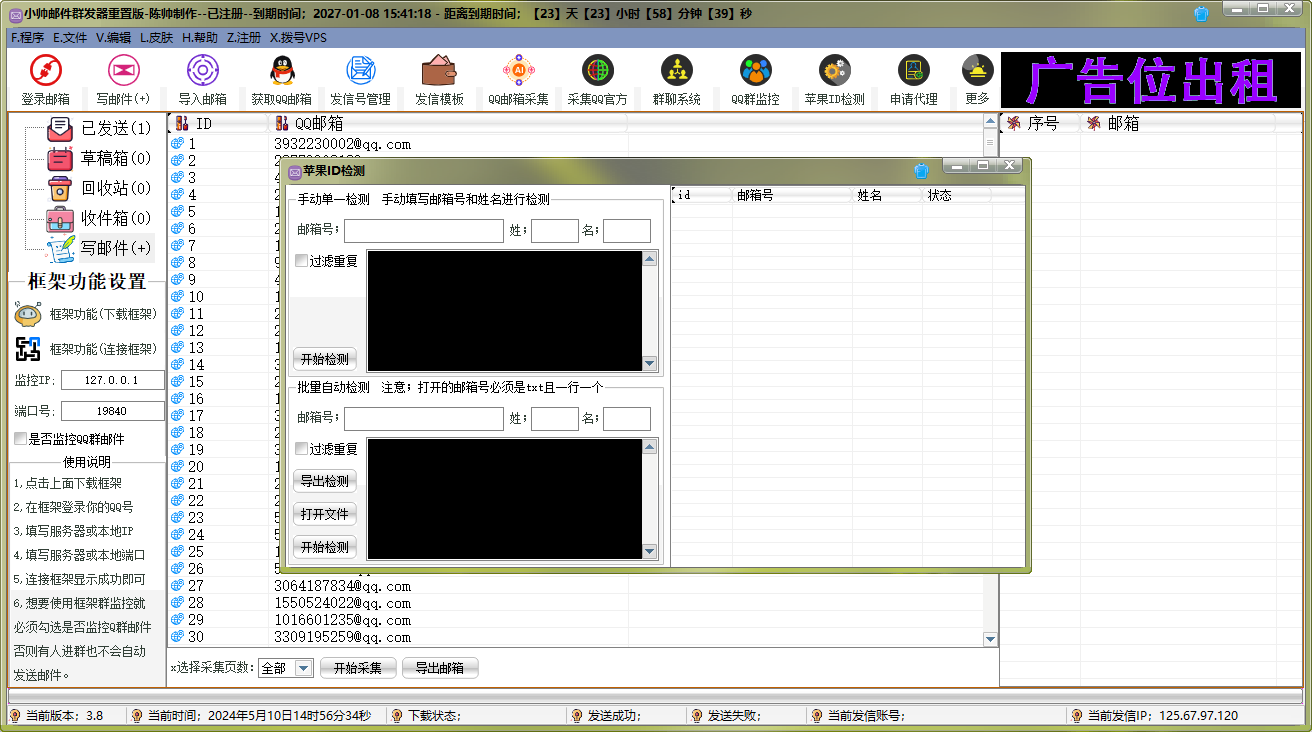
Task: Click the shirt icon in 苹果ID检测 dialog title
Action: click(921, 171)
